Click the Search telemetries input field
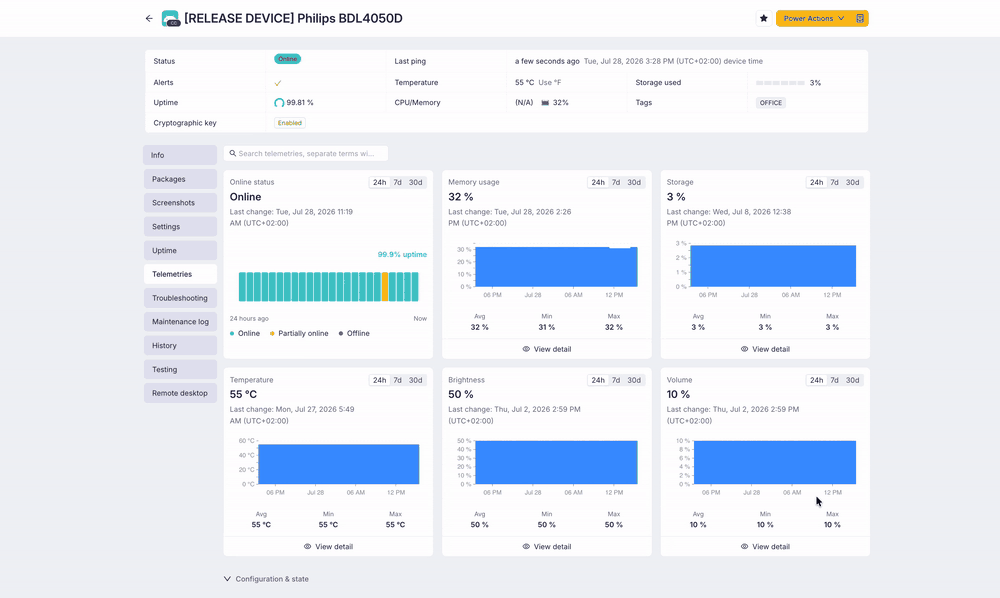The width and height of the screenshot is (1000, 598). pos(305,154)
